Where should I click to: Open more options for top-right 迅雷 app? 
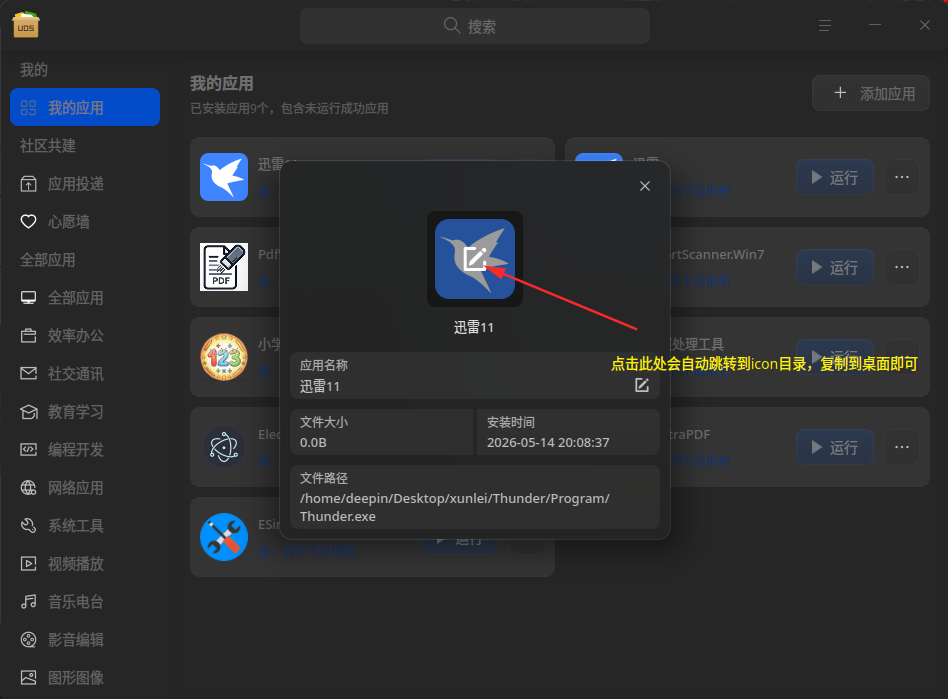coord(902,177)
